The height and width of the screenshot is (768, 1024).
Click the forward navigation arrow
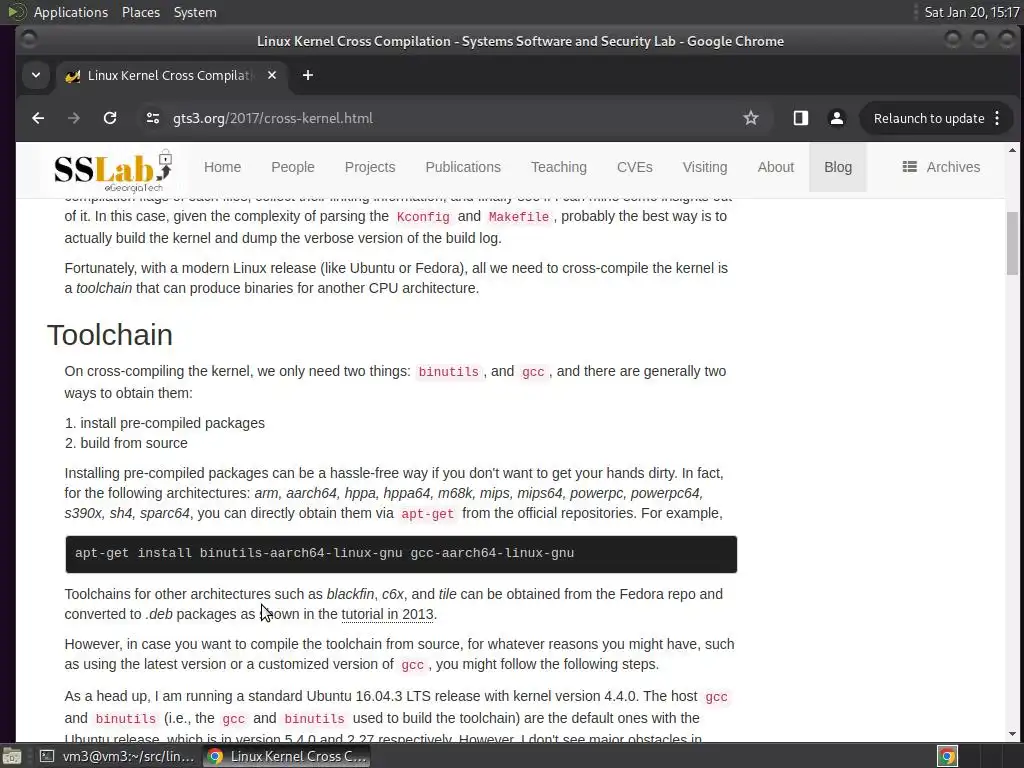click(74, 118)
